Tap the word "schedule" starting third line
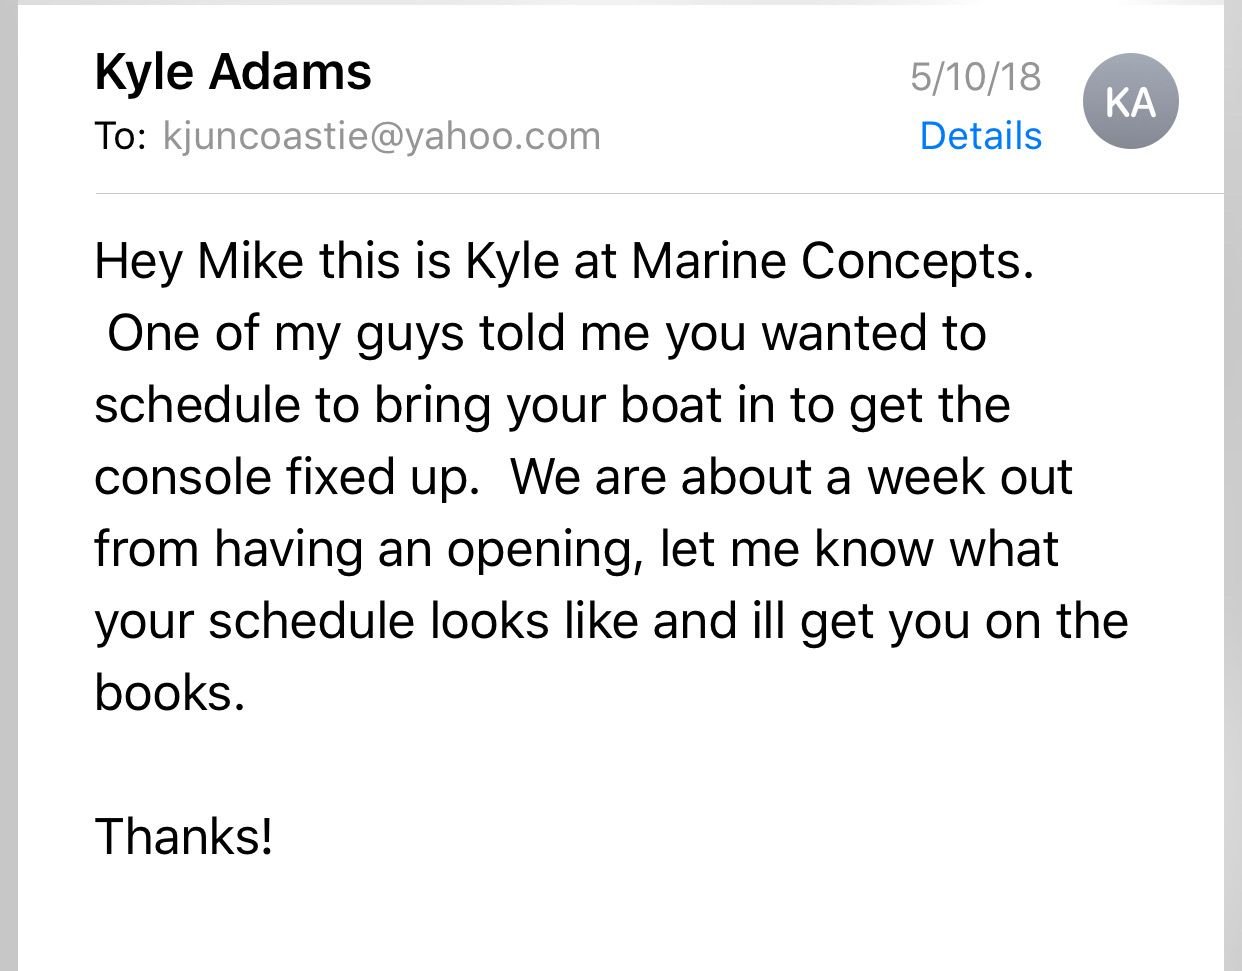Viewport: 1242px width, 971px height. tap(198, 405)
